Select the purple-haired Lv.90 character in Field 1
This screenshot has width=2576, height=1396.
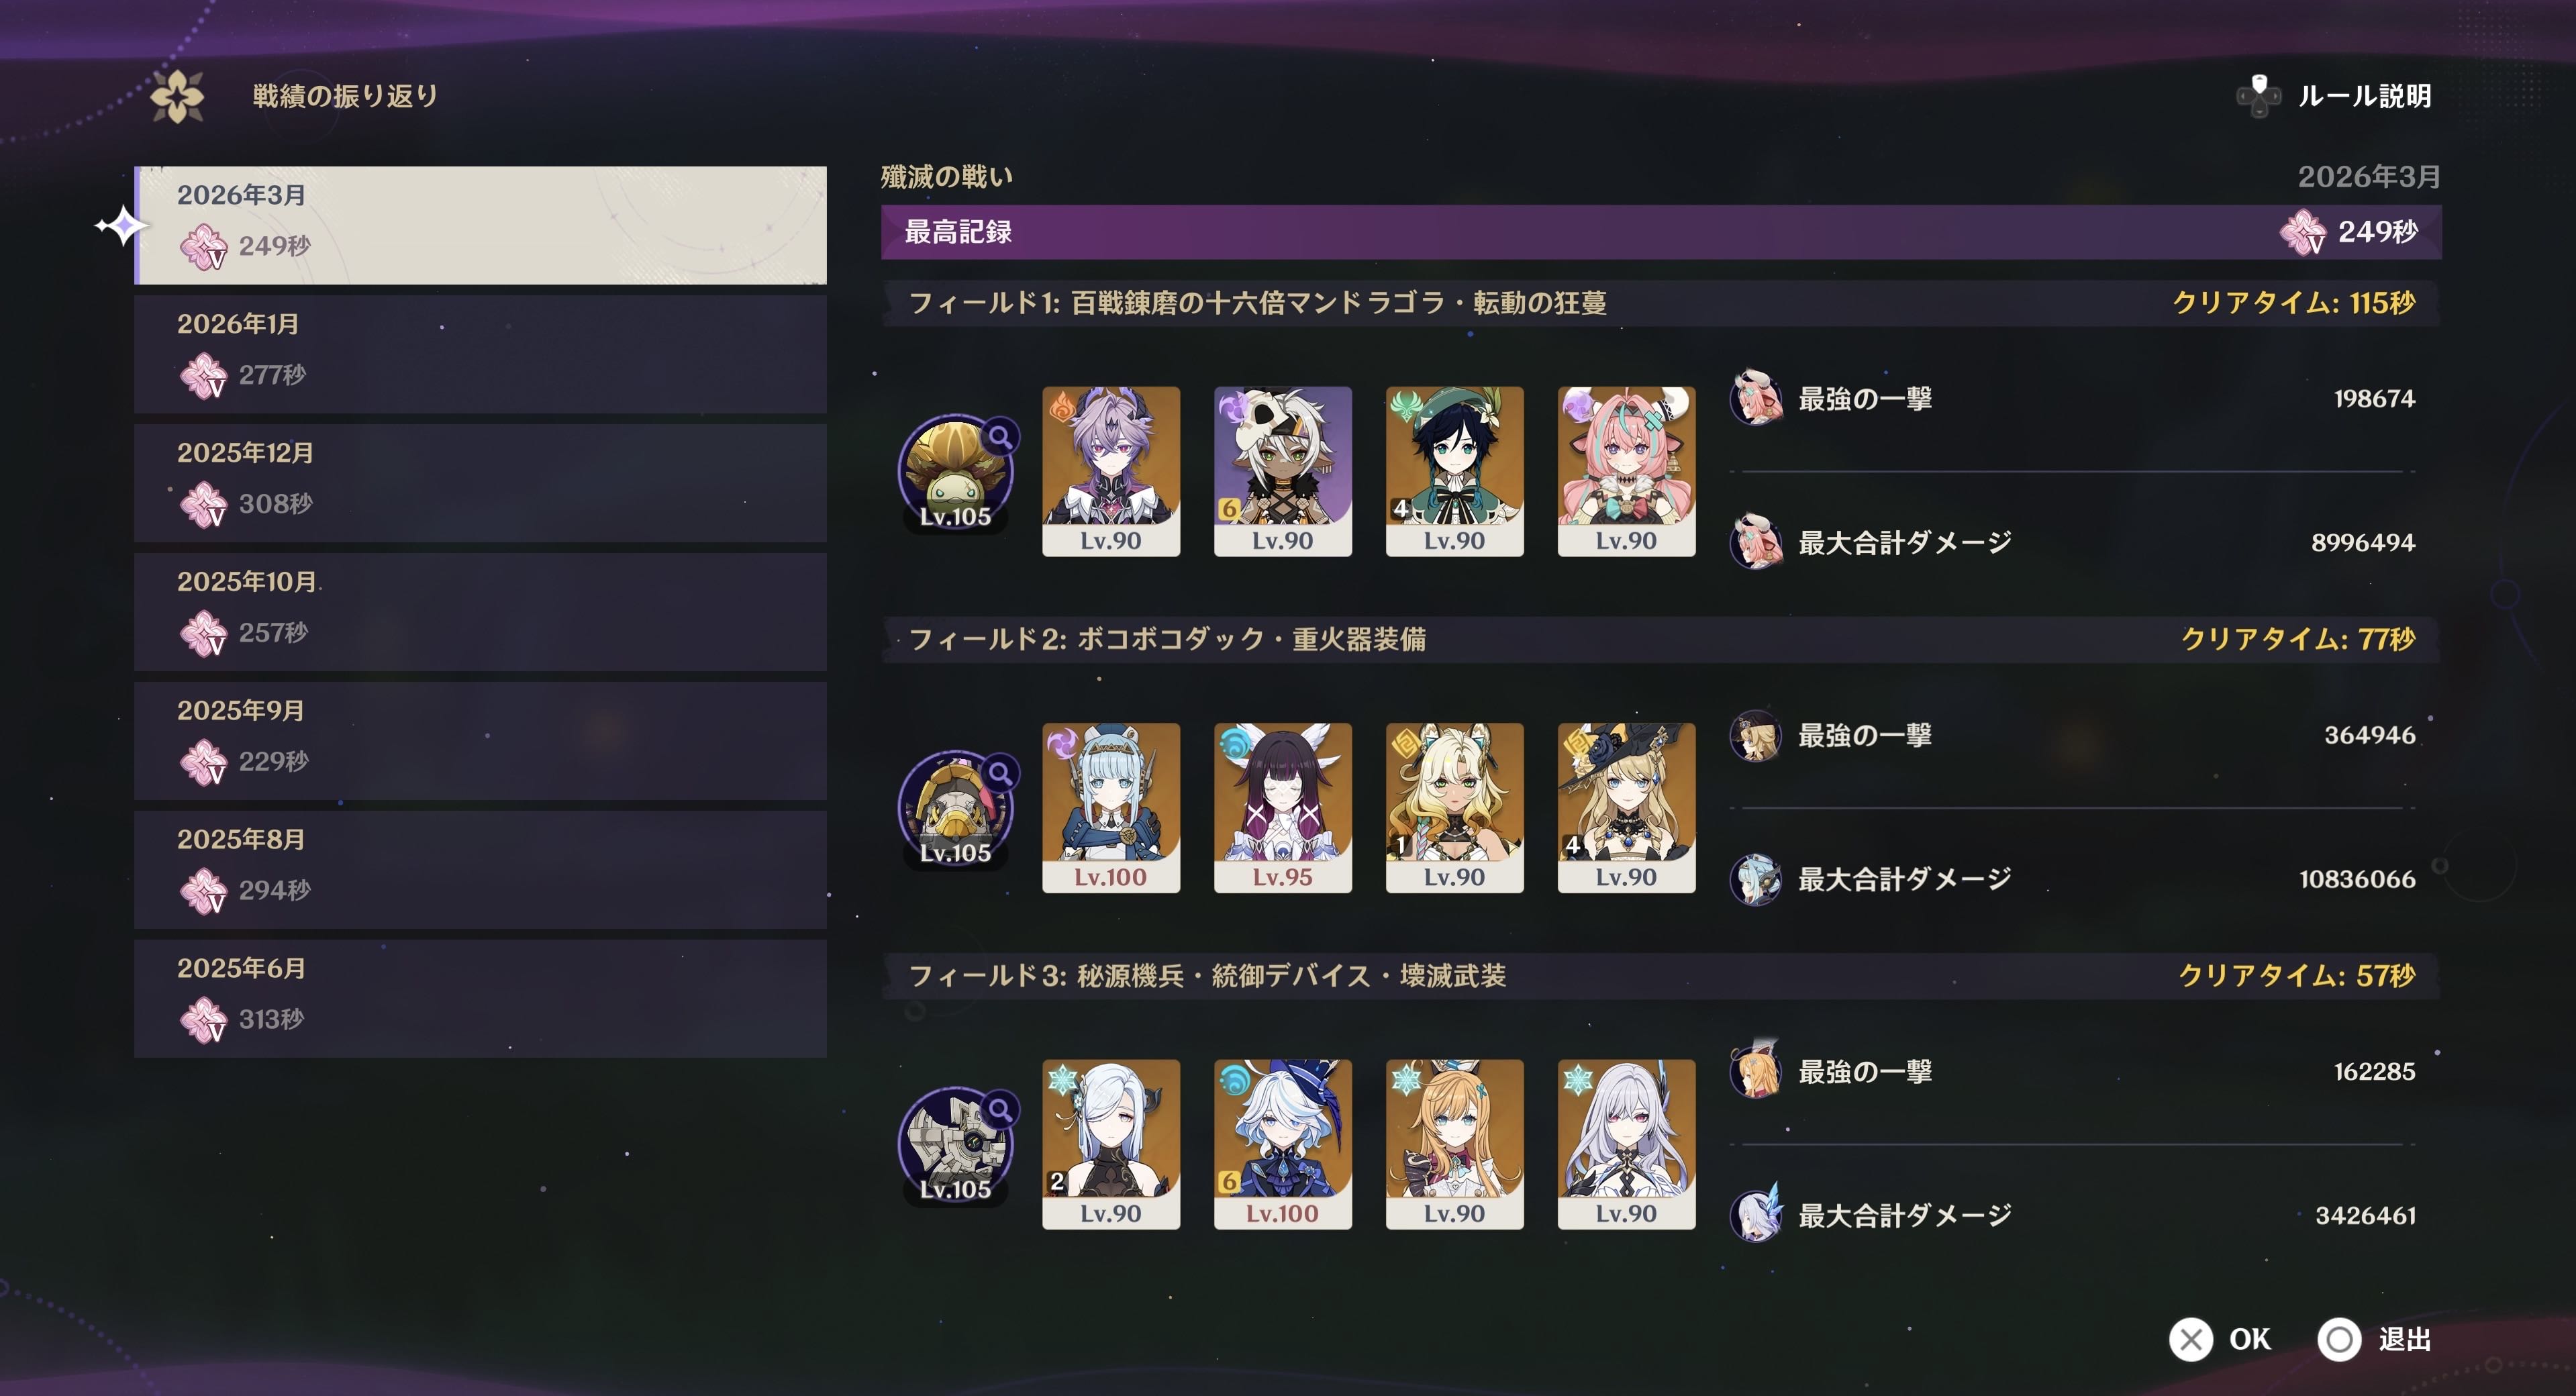(x=1111, y=471)
